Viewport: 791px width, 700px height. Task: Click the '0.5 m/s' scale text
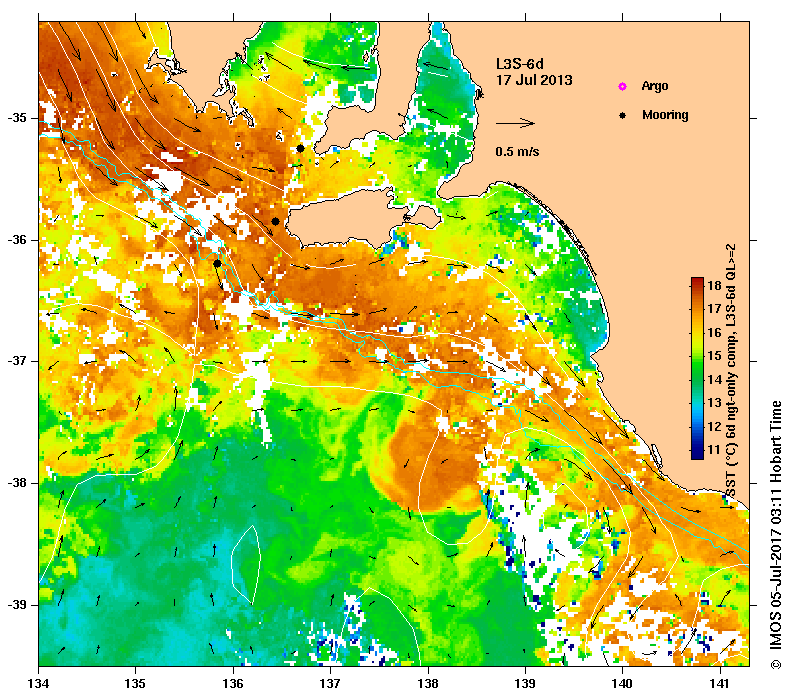point(517,151)
